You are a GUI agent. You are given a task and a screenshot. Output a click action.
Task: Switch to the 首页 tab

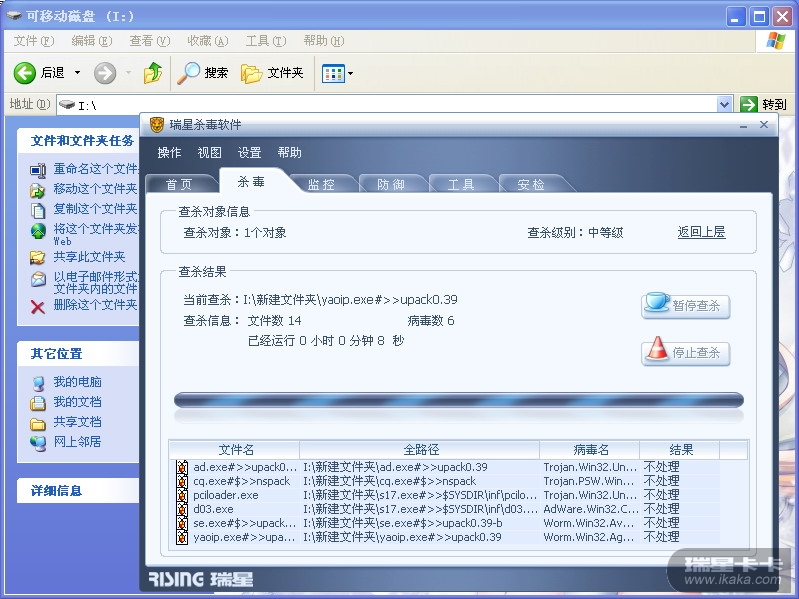click(x=179, y=184)
